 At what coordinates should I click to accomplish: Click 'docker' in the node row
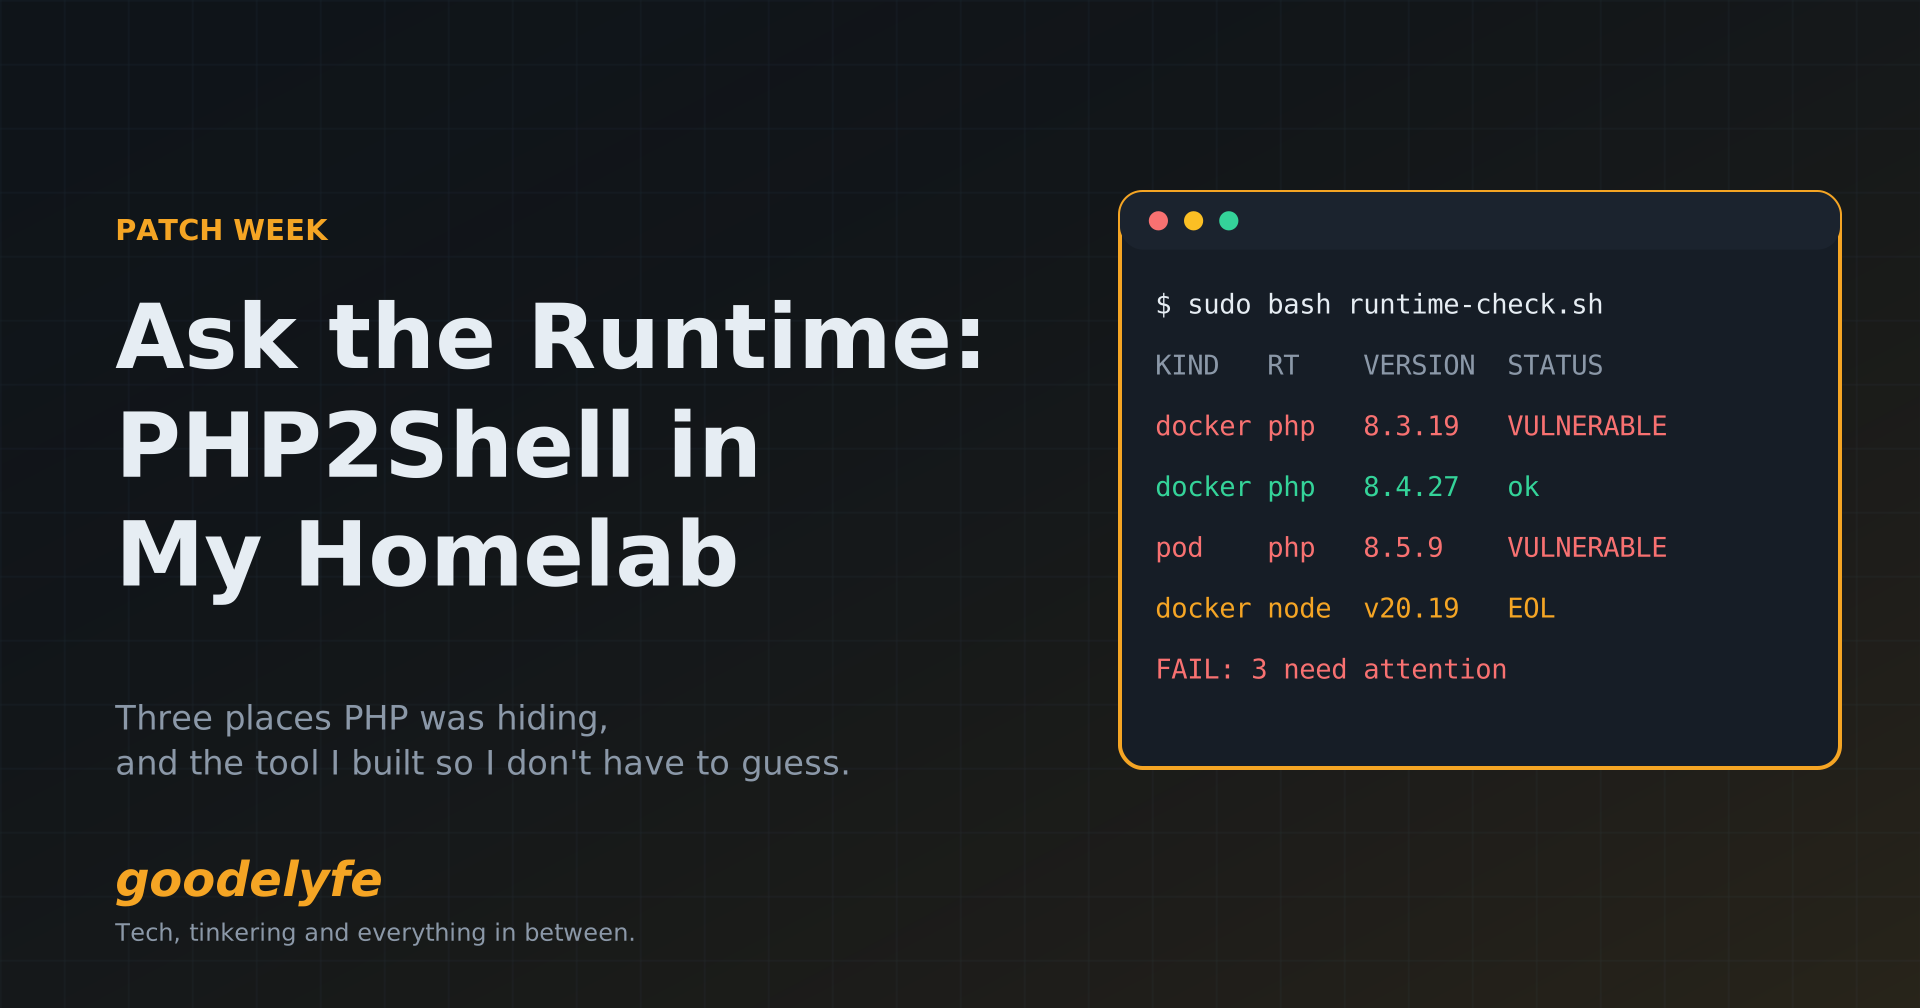(x=1203, y=609)
